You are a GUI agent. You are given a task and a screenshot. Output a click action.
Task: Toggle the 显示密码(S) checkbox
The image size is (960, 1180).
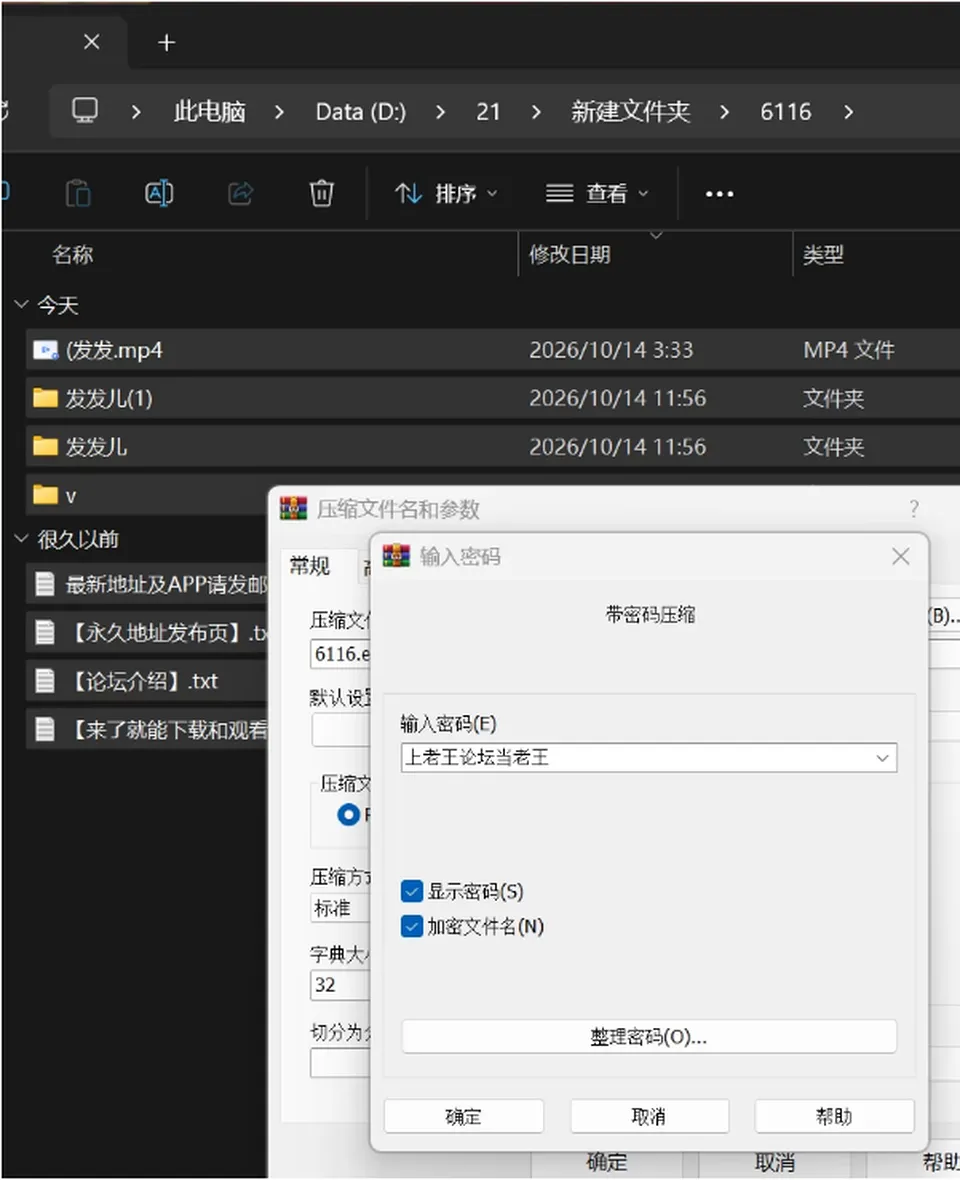click(412, 891)
